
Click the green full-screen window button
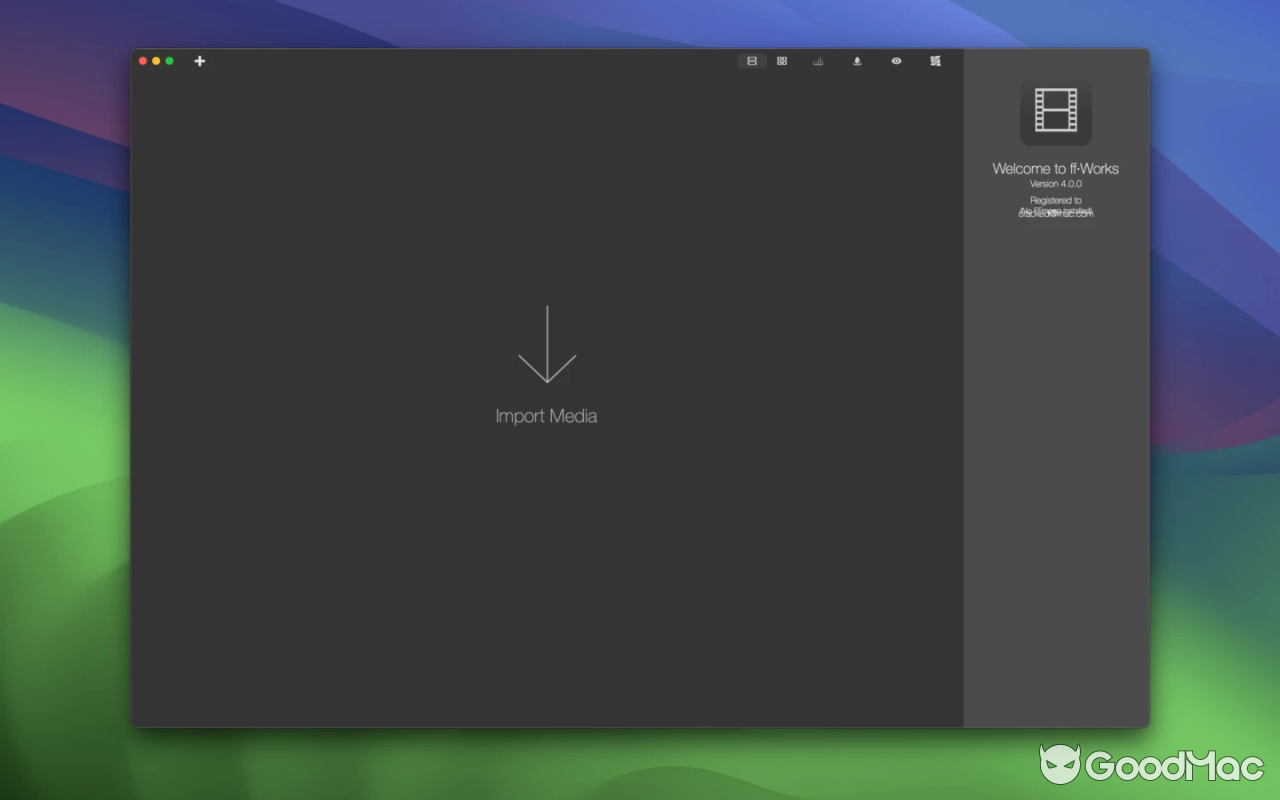(x=169, y=60)
